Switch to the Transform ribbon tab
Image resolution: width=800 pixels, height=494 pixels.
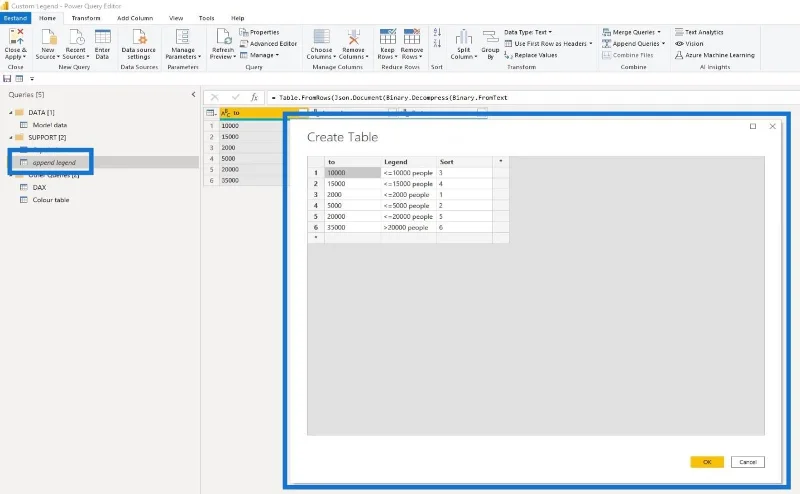pyautogui.click(x=86, y=18)
